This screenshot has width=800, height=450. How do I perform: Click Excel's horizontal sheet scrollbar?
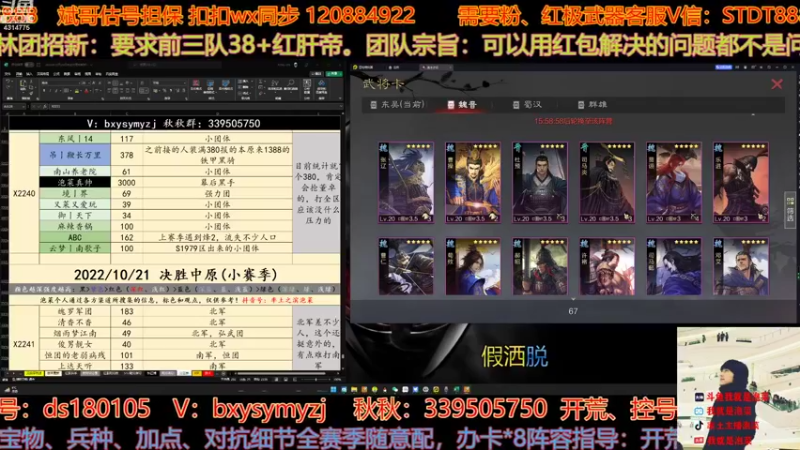tap(281, 373)
